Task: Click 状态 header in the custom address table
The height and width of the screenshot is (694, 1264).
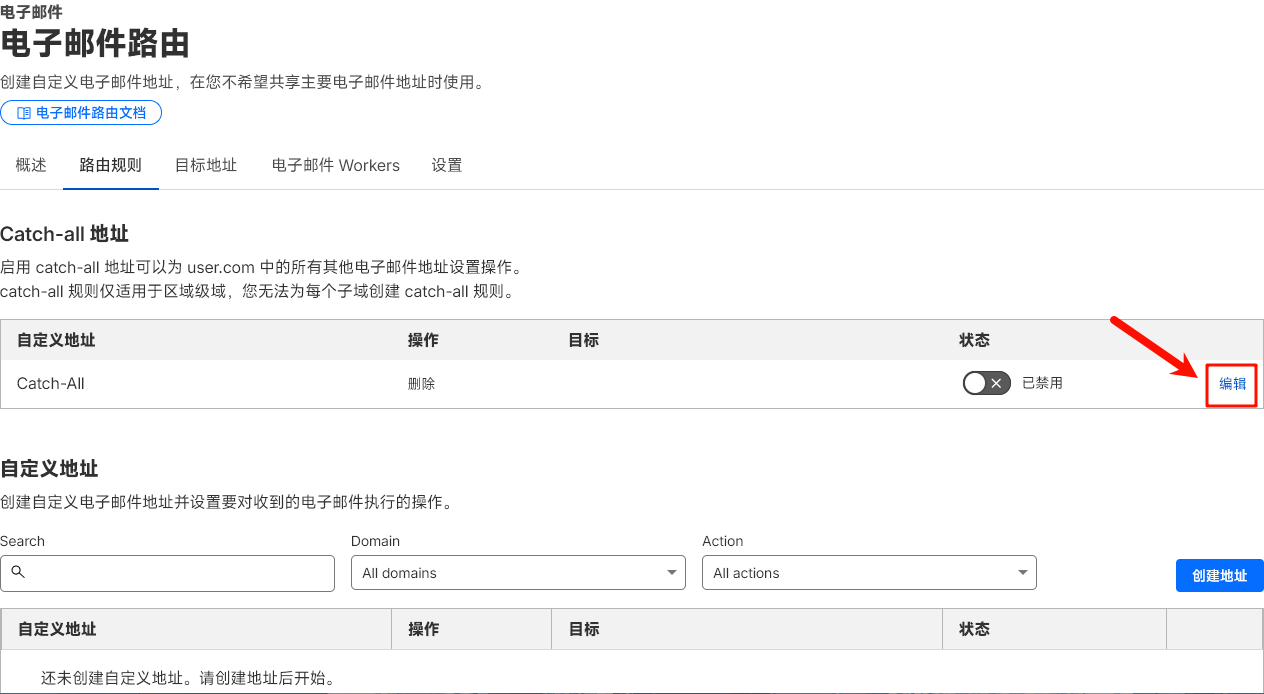Action: 974,629
